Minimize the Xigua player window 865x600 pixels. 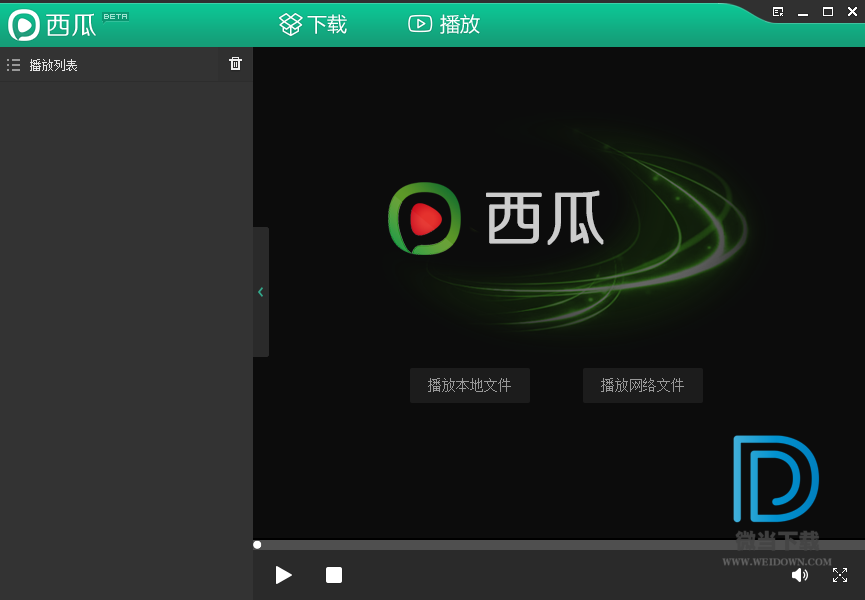pos(803,12)
